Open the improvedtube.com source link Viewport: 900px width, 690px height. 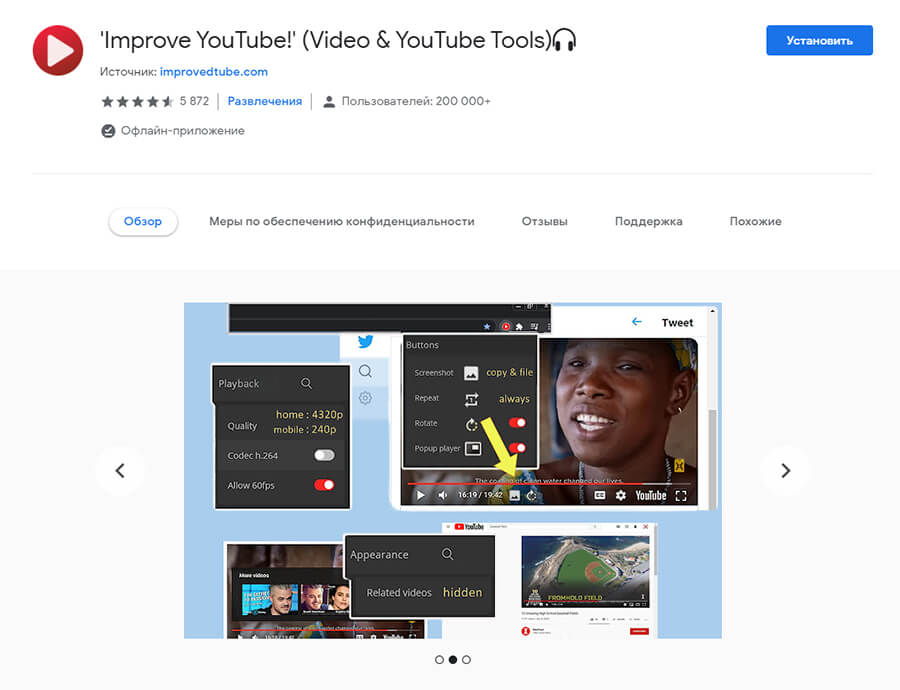(x=213, y=72)
